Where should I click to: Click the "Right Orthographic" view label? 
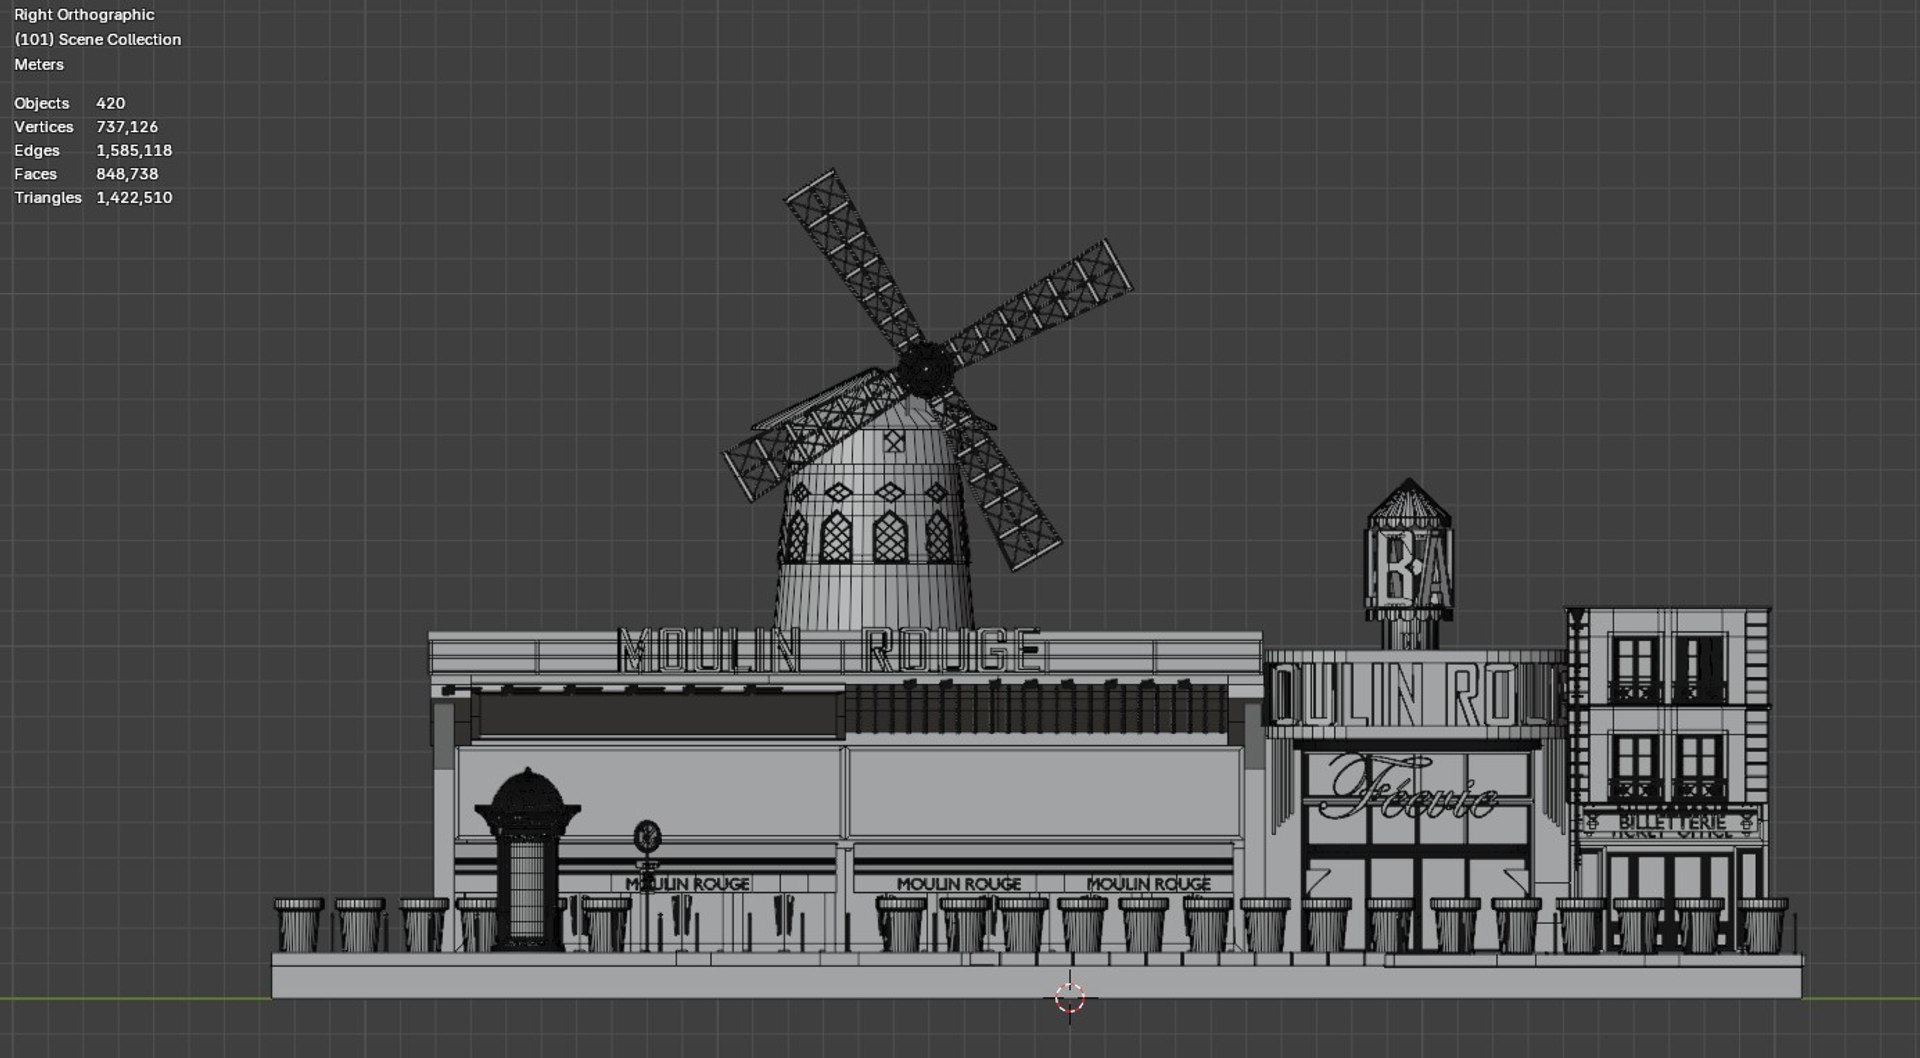84,15
